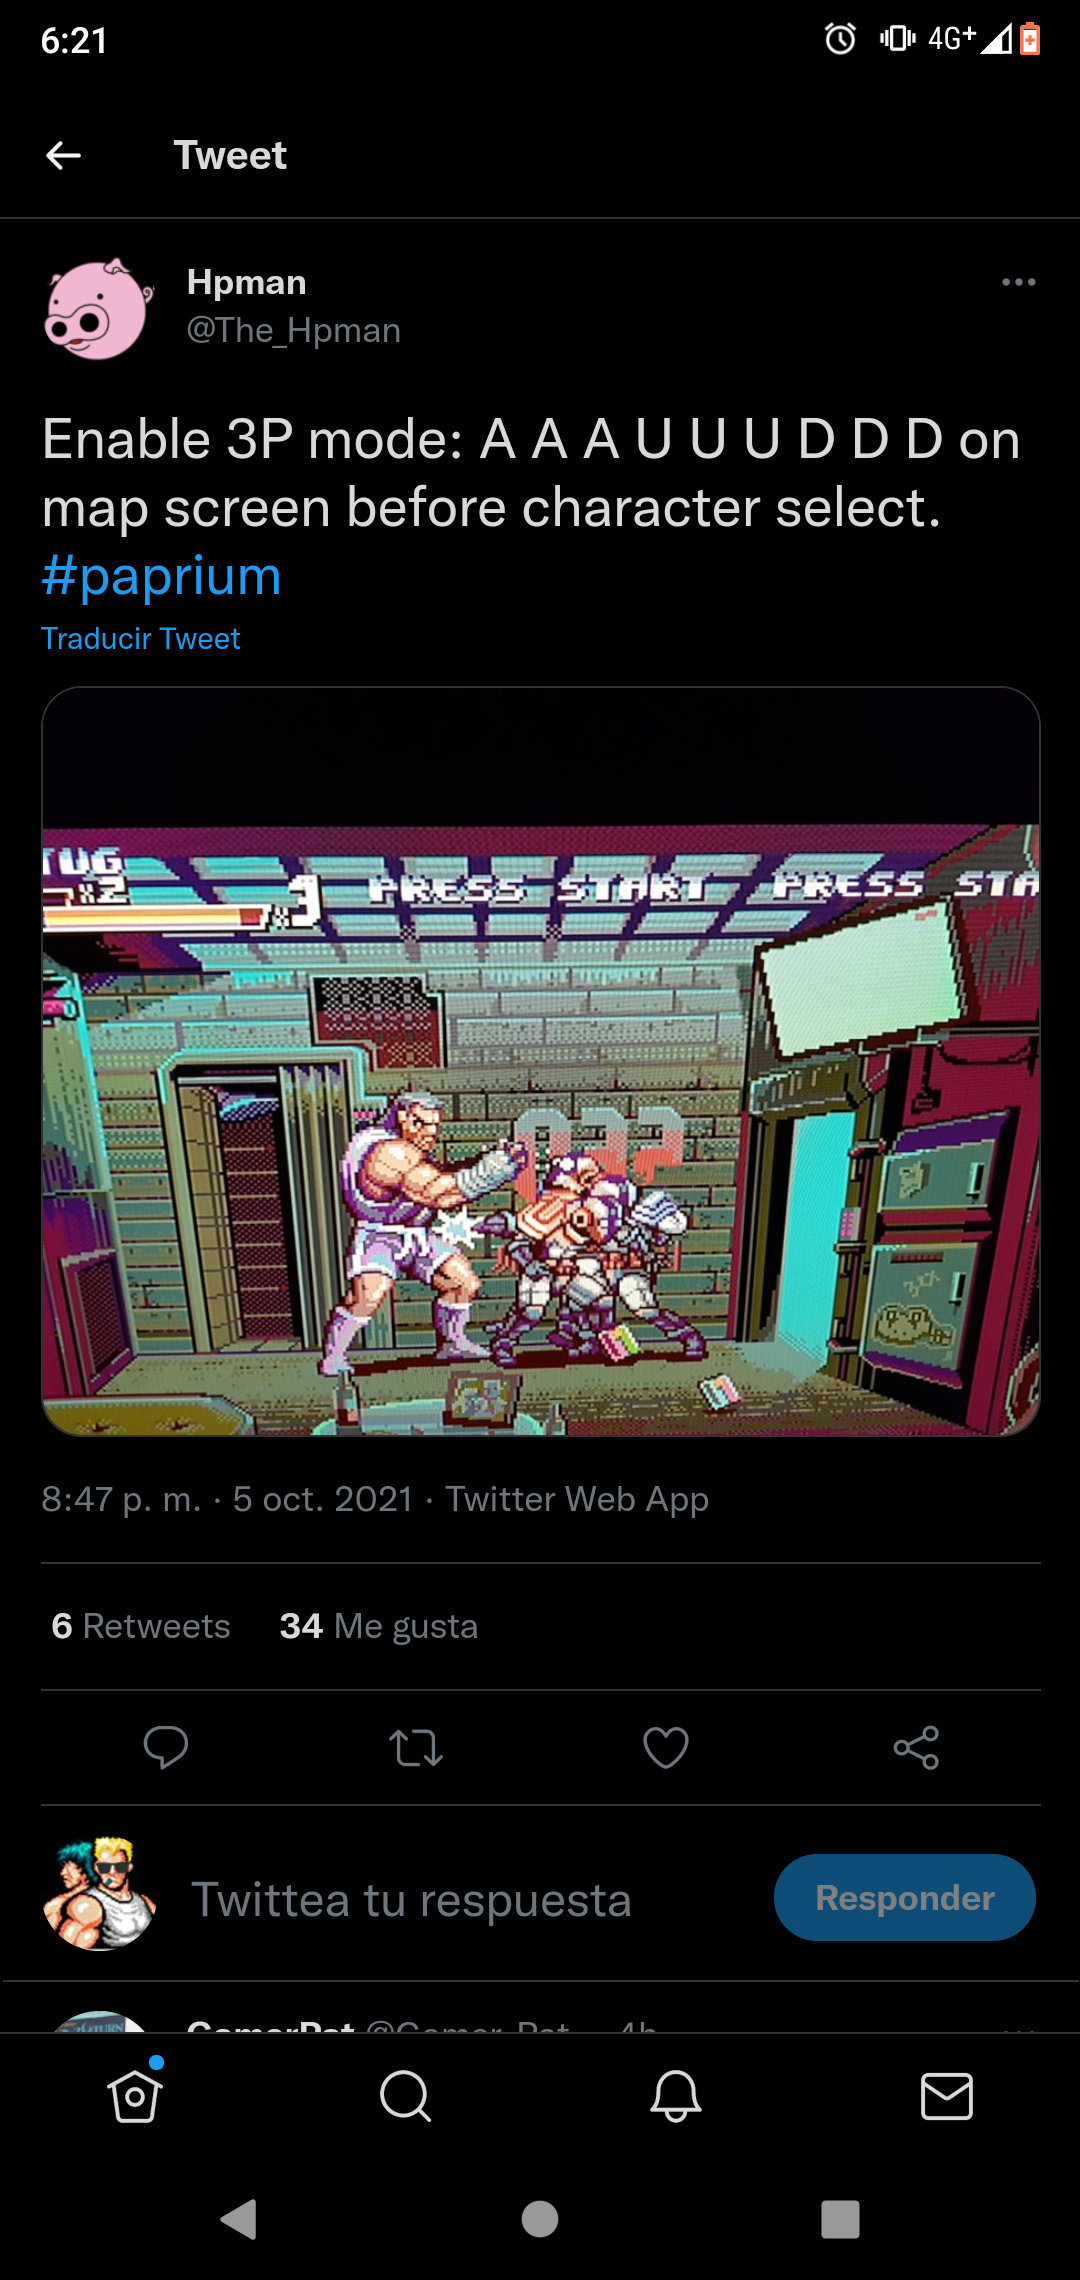Open the Messages envelope icon

point(946,2096)
